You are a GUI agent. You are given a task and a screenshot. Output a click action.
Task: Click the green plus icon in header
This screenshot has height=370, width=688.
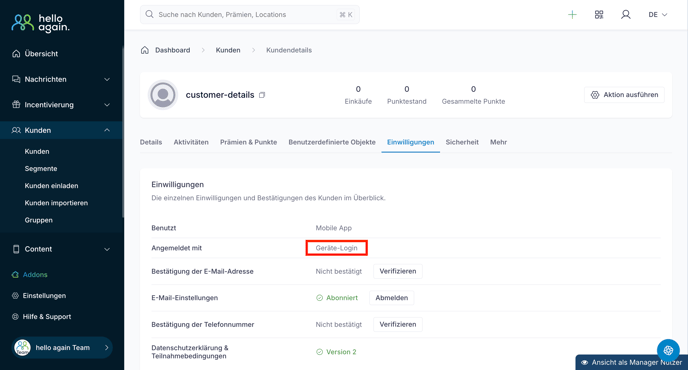point(572,14)
